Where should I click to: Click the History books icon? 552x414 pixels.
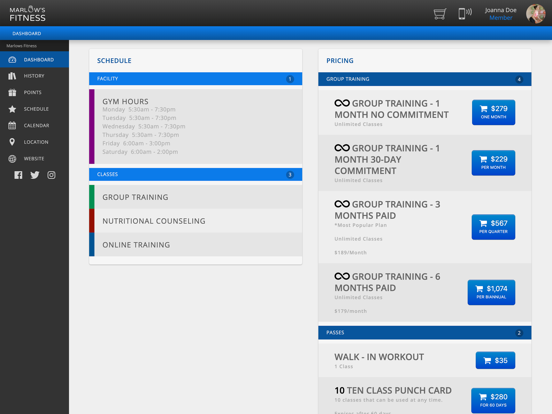coord(12,76)
